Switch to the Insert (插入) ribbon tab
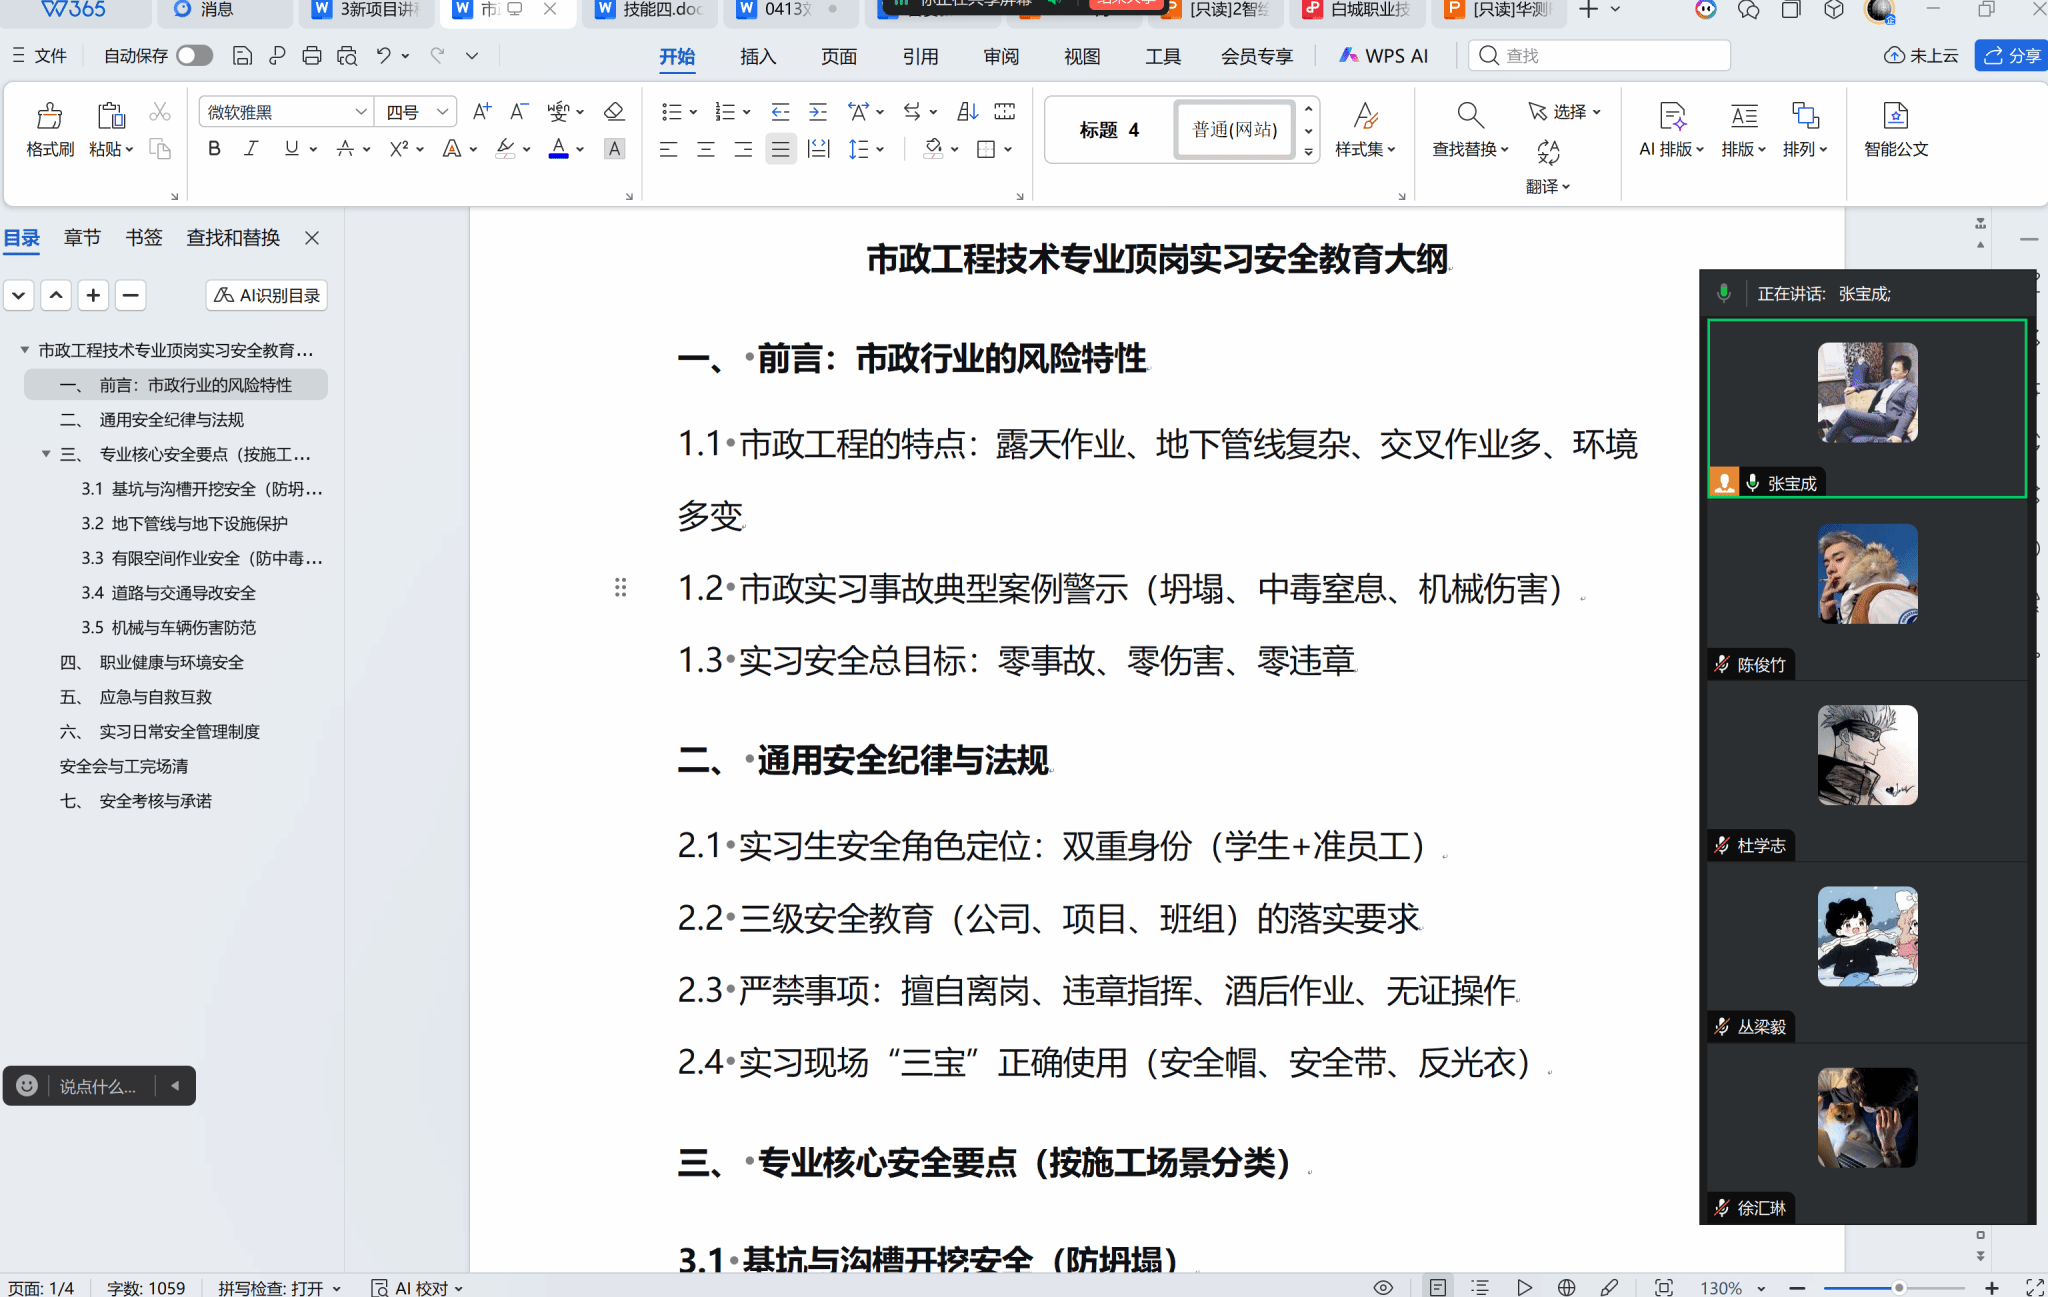Viewport: 2048px width, 1297px height. (x=757, y=56)
